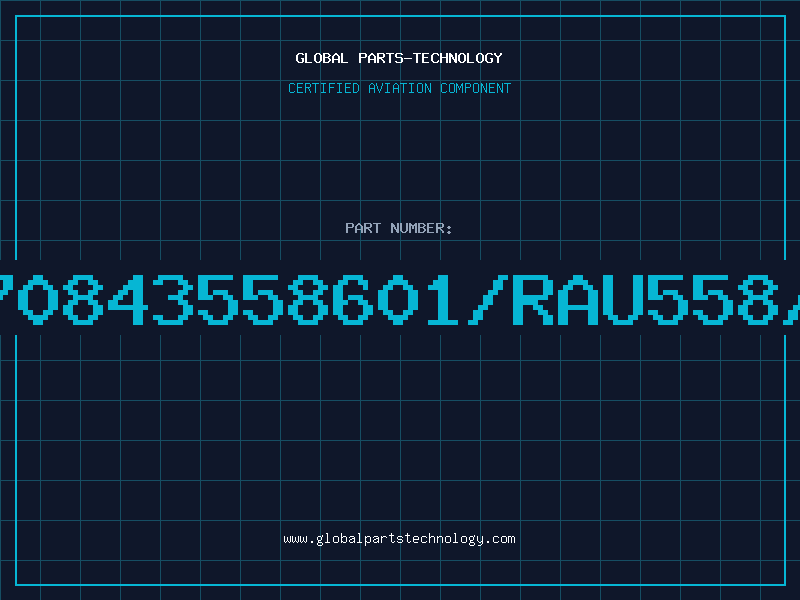Click the large scrolling part number text

click(400, 299)
